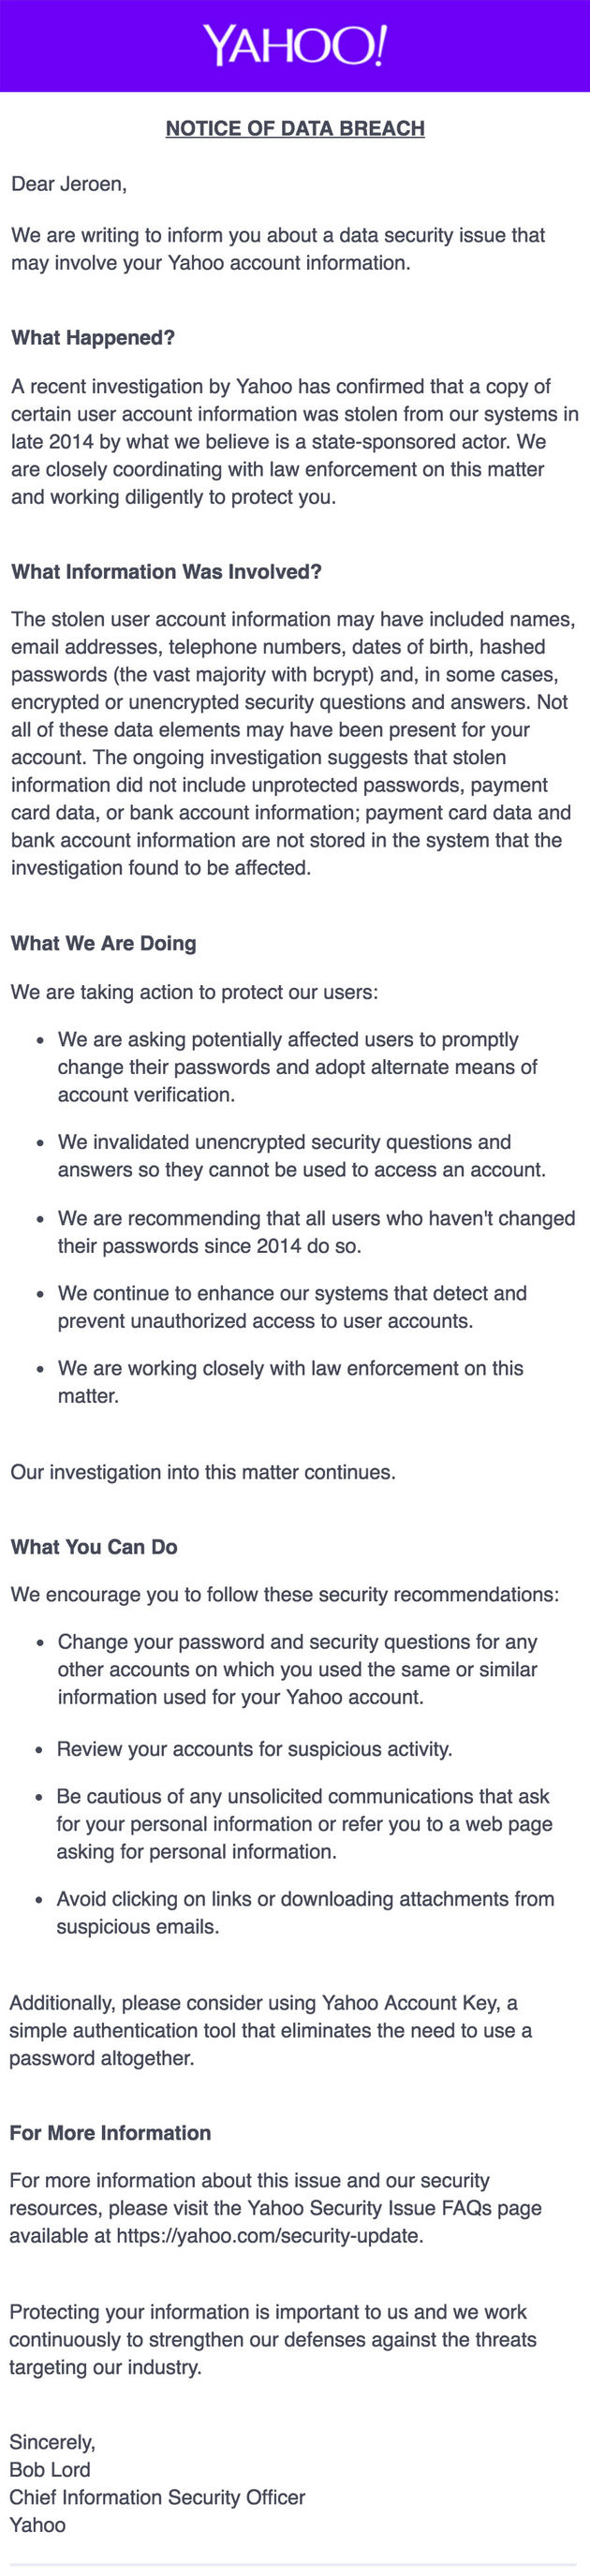Click the "What We Are Doing" heading
The width and height of the screenshot is (590, 2576).
[103, 943]
